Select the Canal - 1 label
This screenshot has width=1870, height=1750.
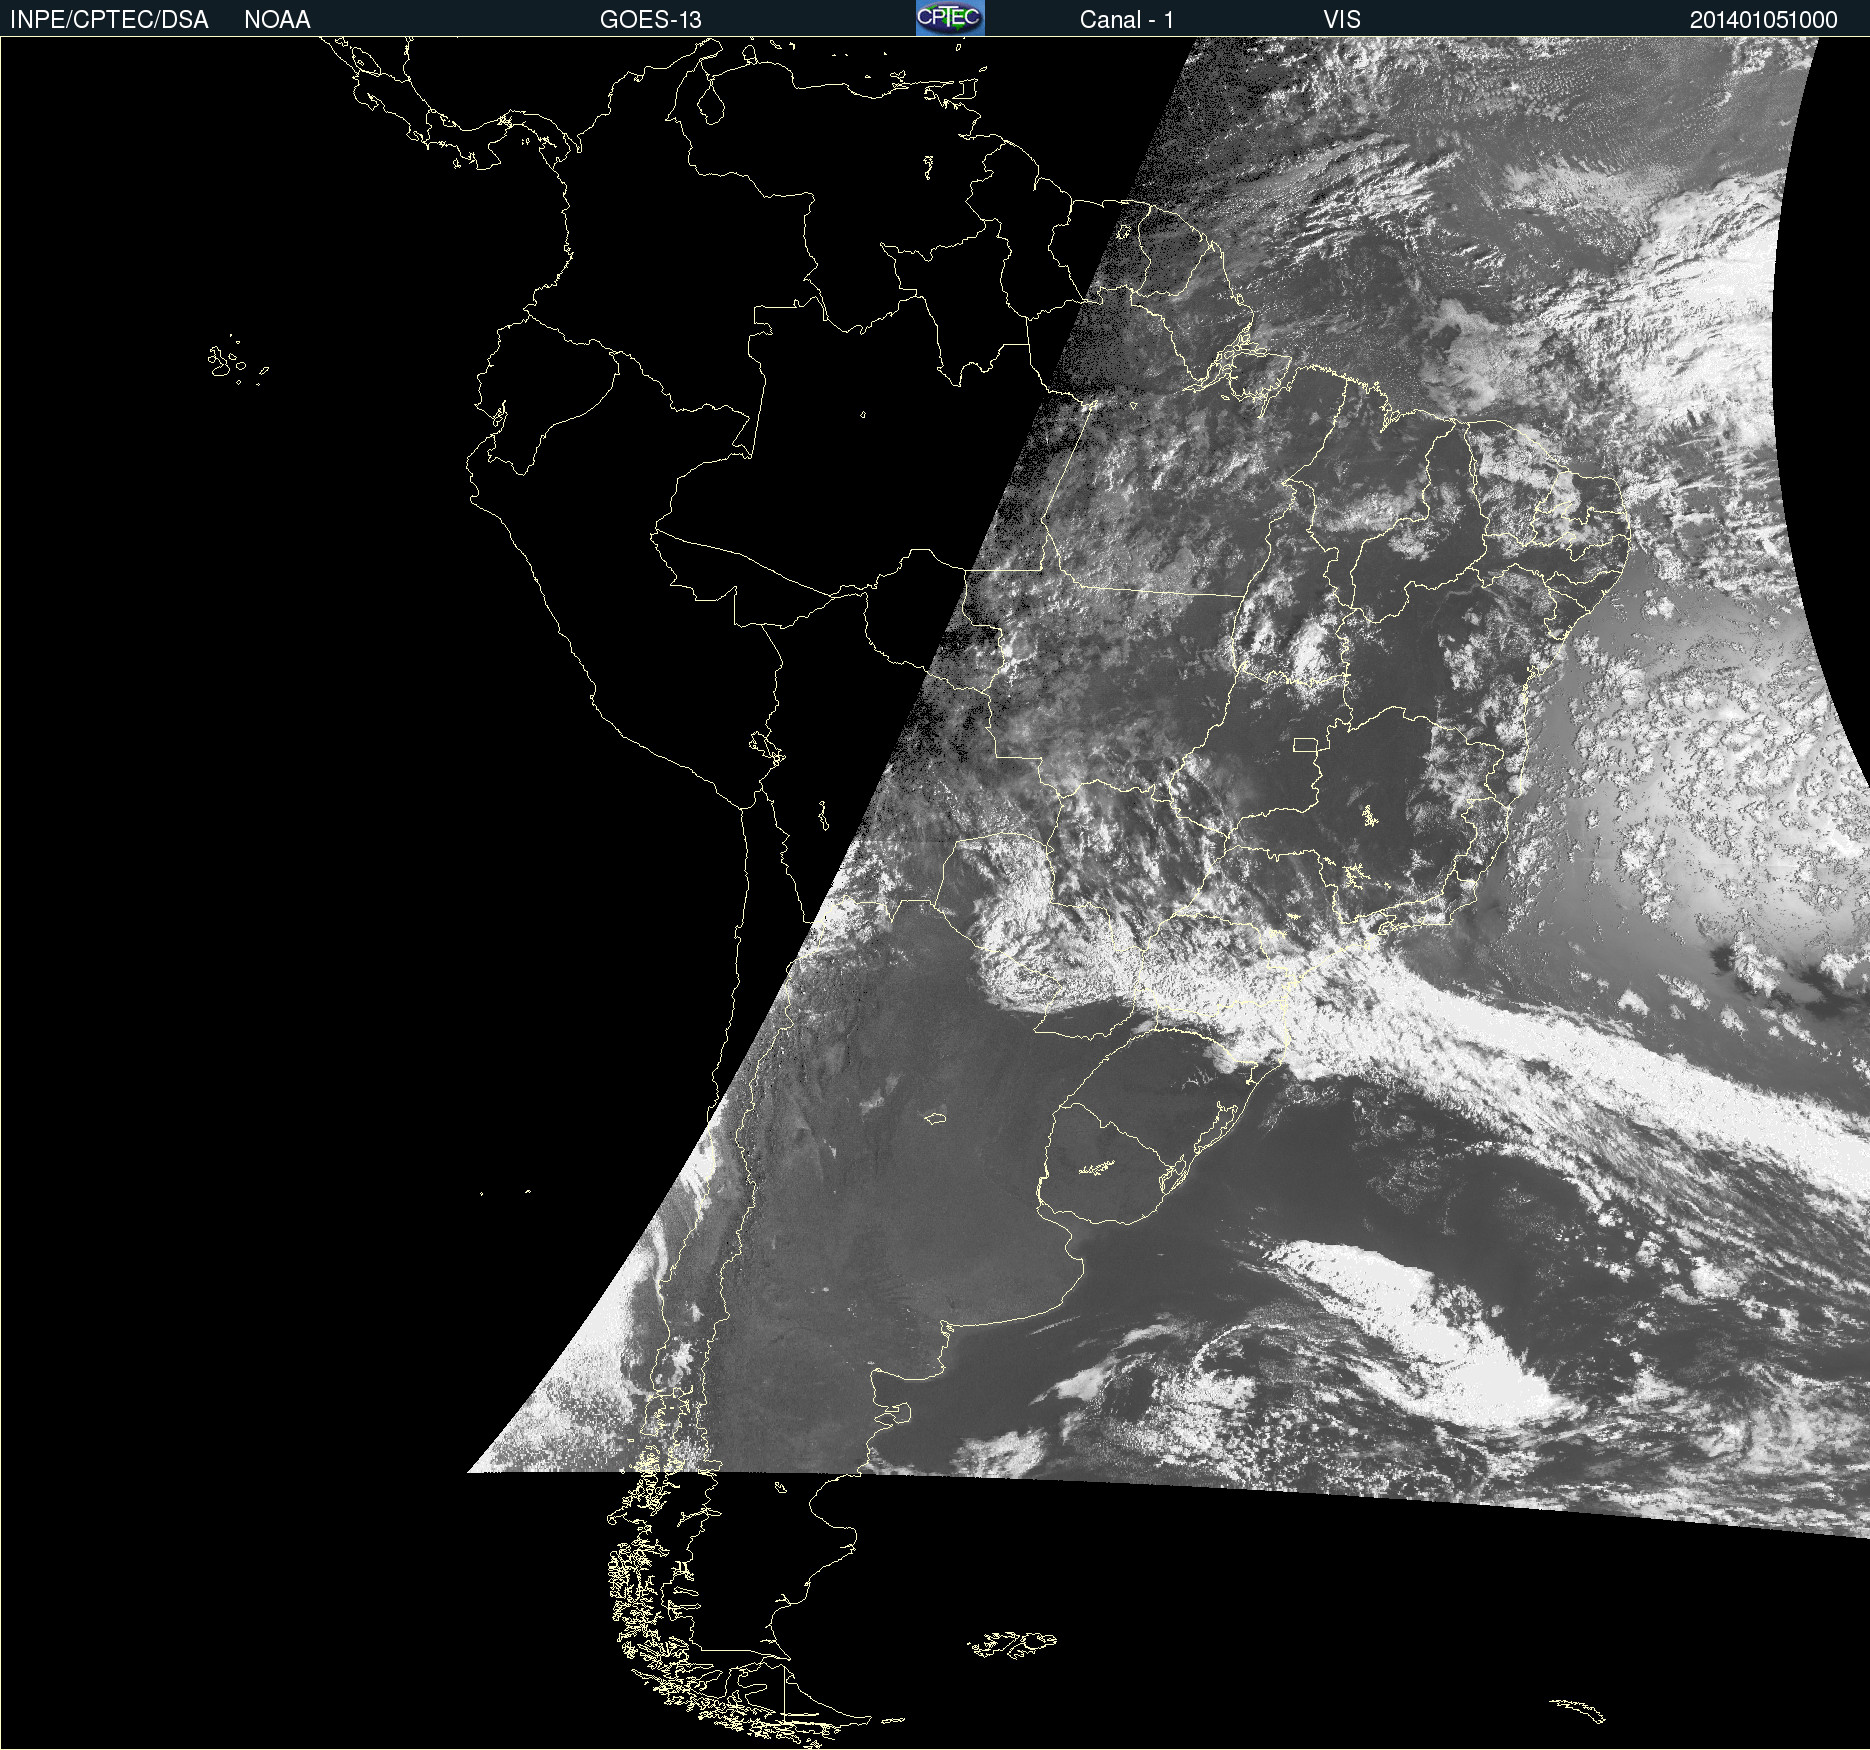[x=1127, y=20]
